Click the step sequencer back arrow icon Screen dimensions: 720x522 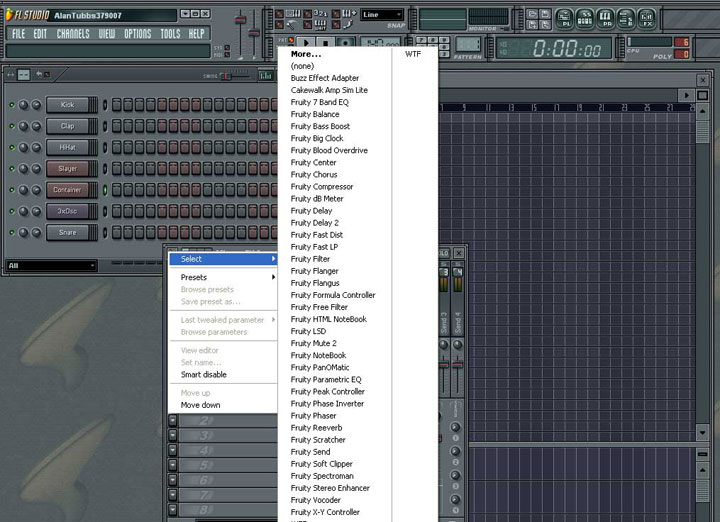point(39,74)
